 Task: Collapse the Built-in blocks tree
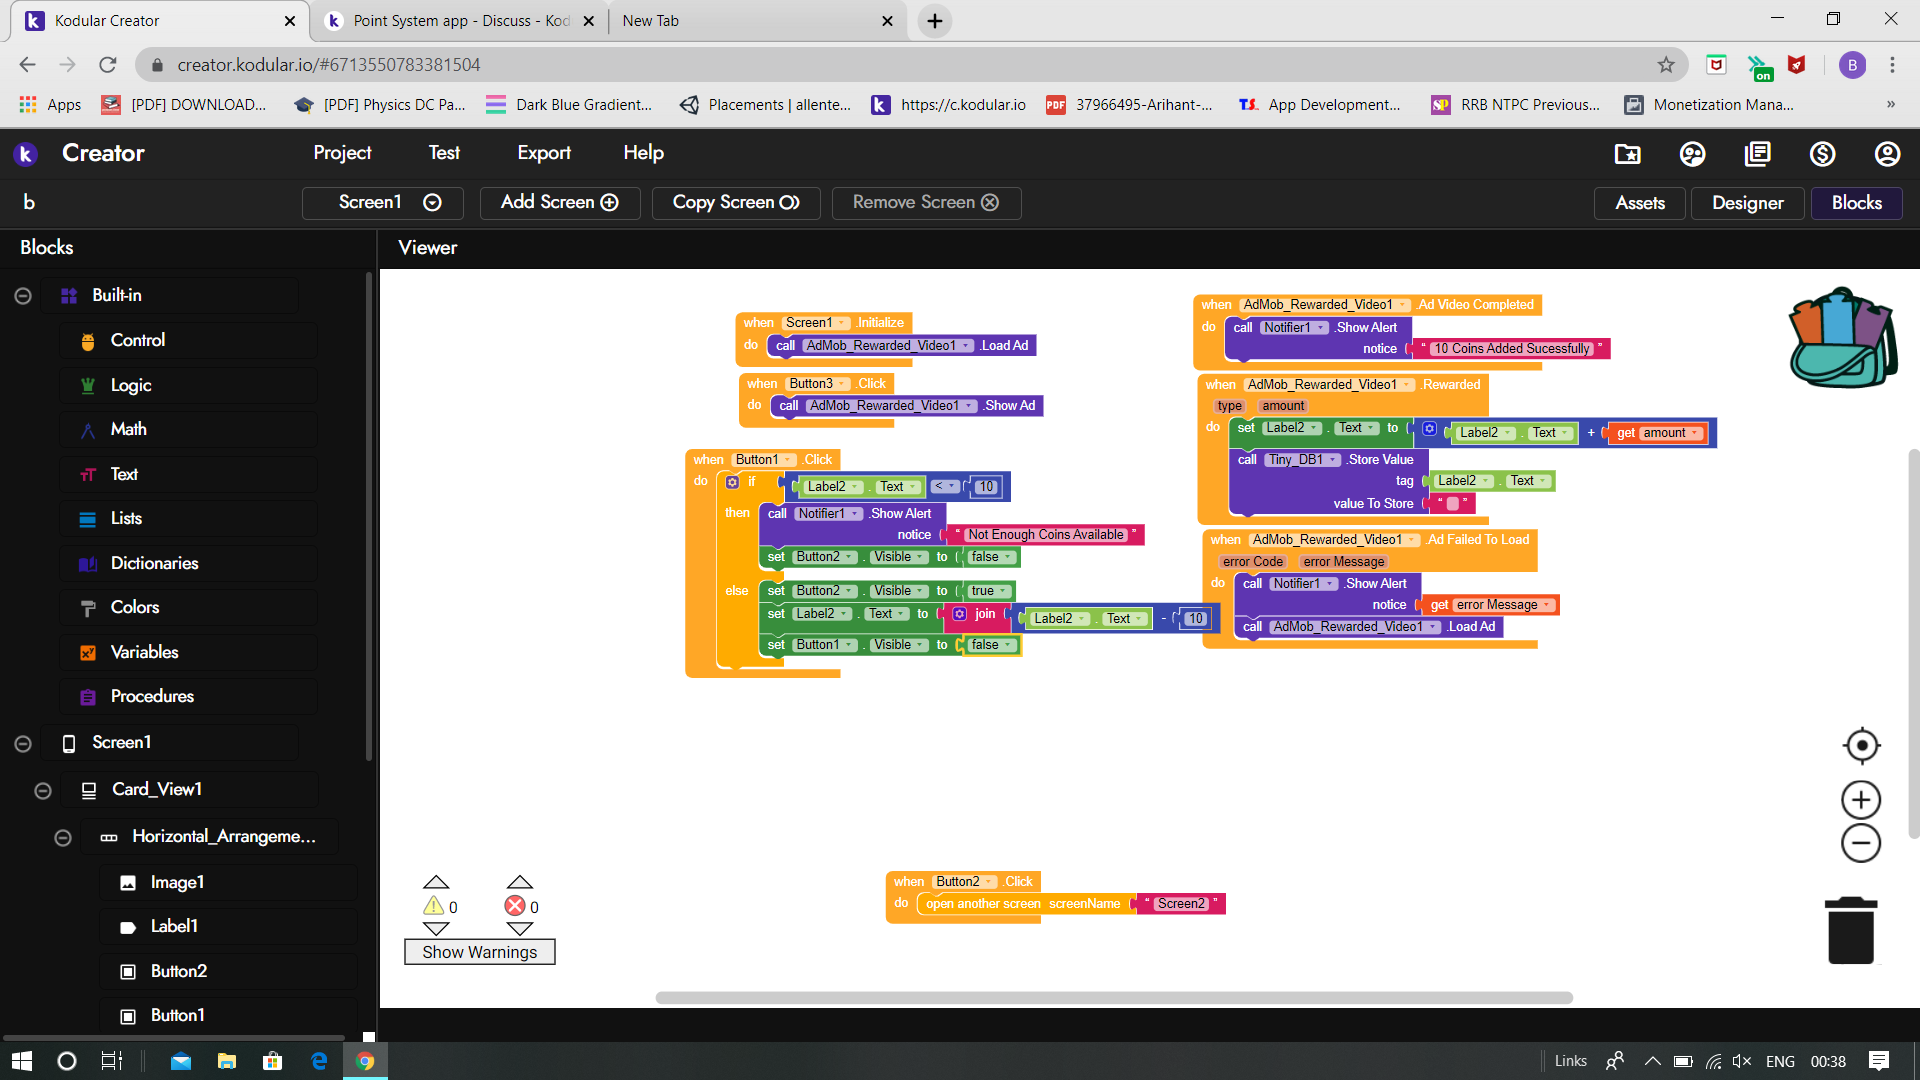coord(23,296)
